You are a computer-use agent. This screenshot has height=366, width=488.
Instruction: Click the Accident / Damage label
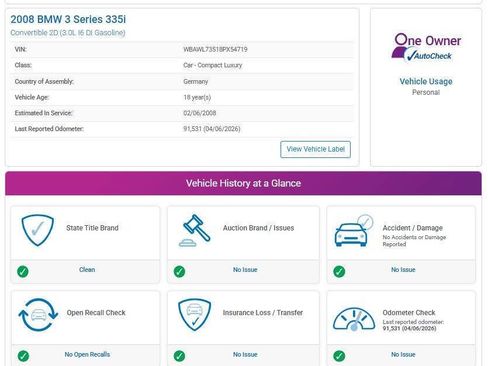[x=413, y=228]
